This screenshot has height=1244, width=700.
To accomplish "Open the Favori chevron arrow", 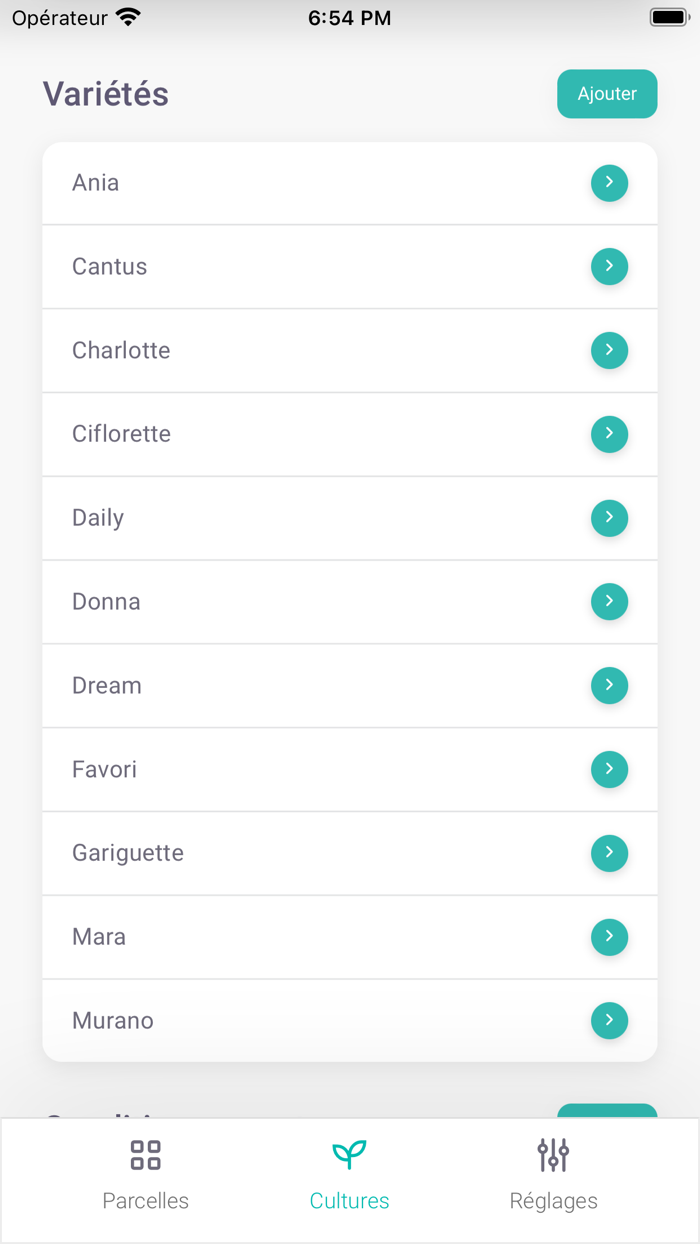I will [609, 769].
